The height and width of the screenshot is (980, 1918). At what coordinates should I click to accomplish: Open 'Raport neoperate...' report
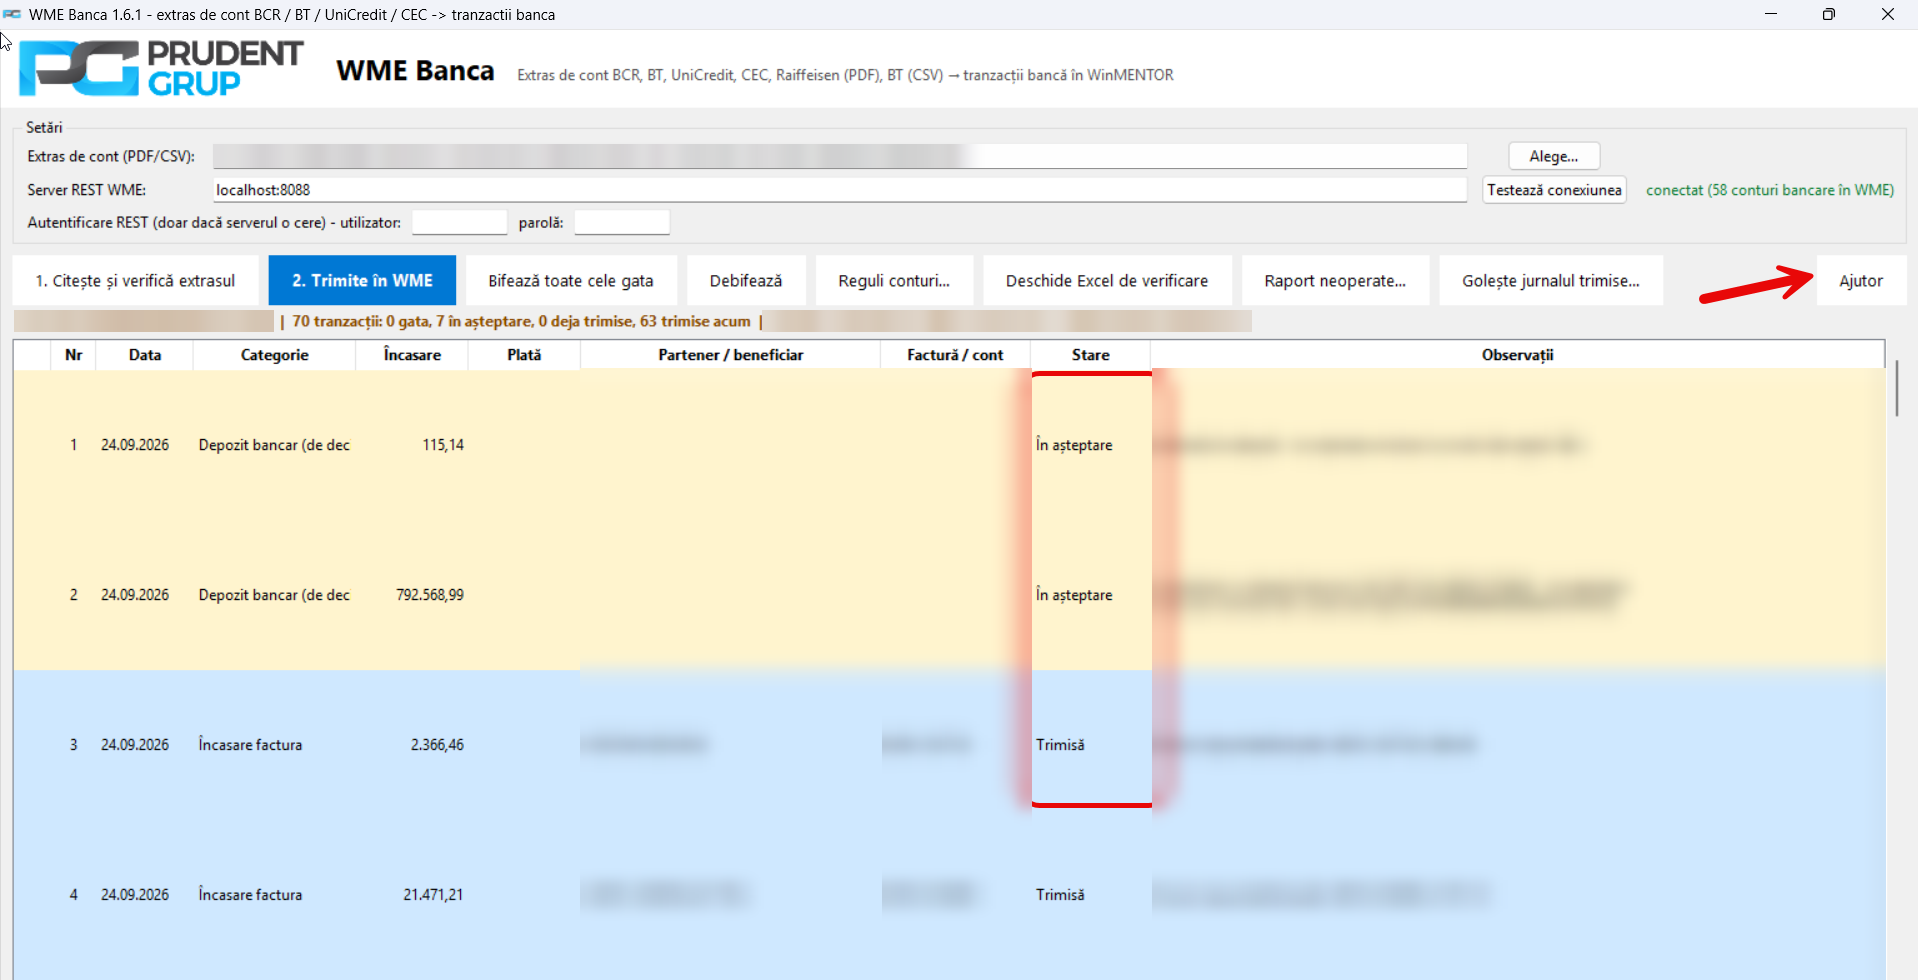(1335, 281)
